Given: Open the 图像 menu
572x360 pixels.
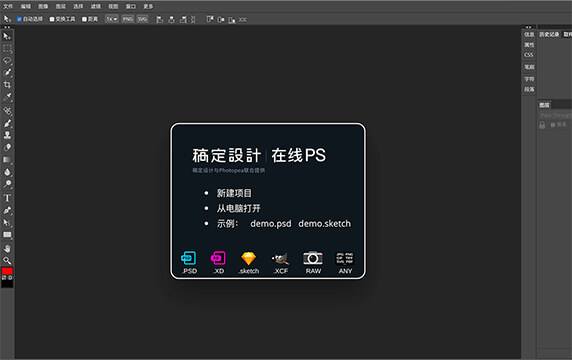Looking at the screenshot, I should point(43,6).
